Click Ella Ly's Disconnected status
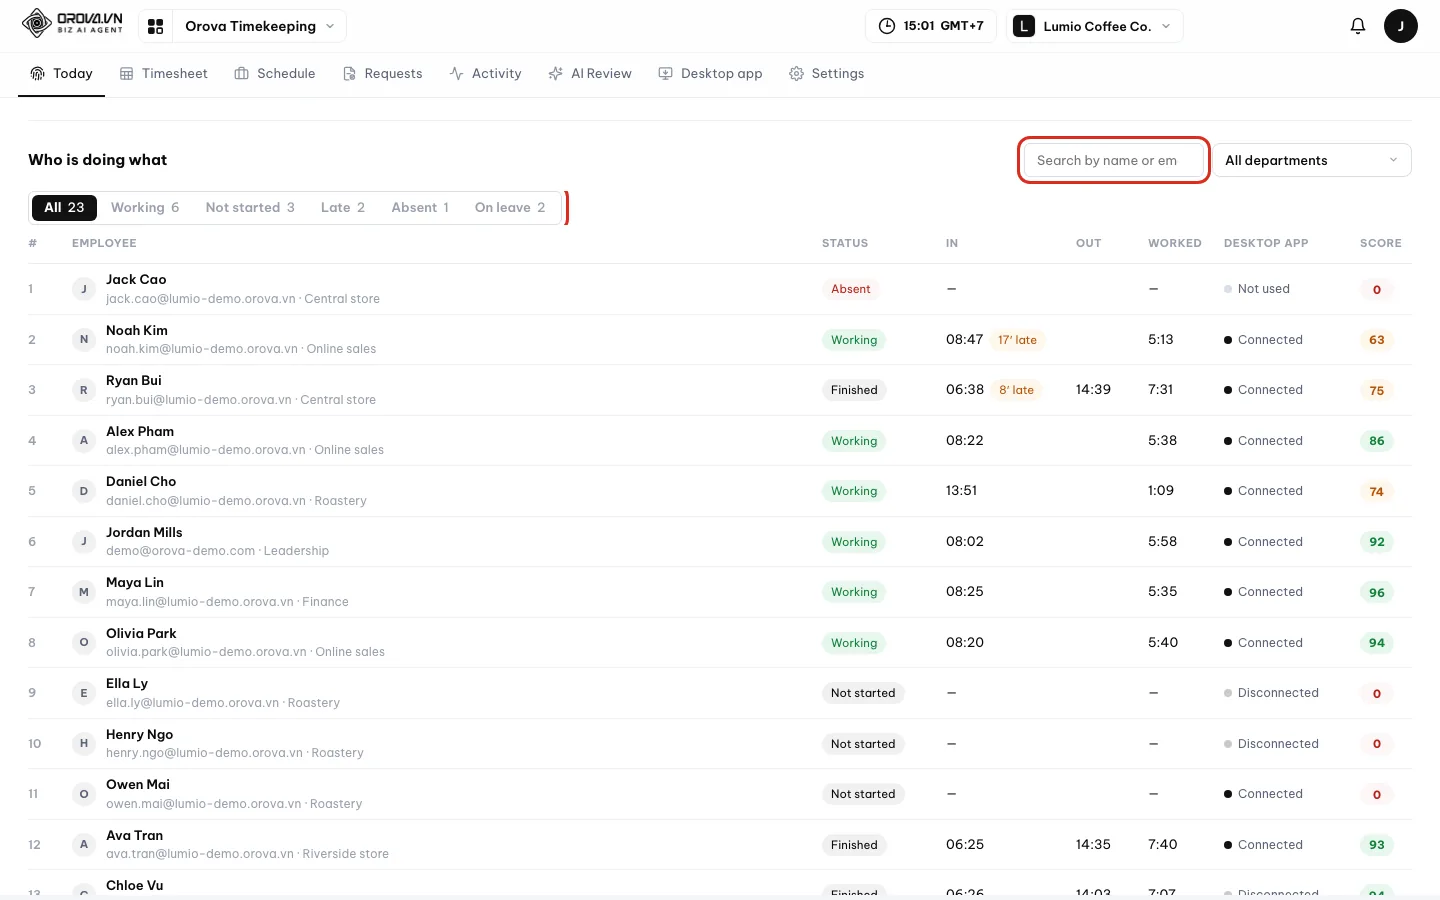The height and width of the screenshot is (900, 1440). 1271,693
